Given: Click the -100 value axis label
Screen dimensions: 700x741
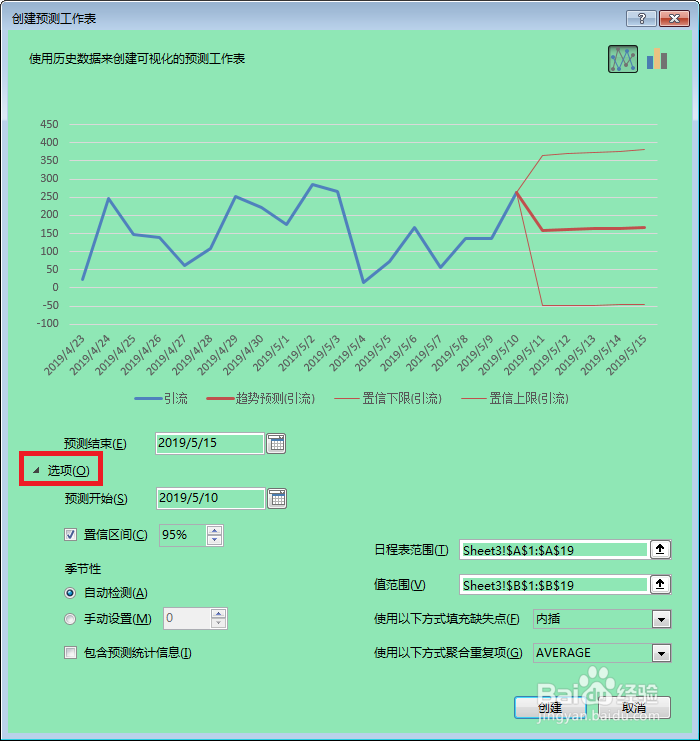Looking at the screenshot, I should coord(48,324).
